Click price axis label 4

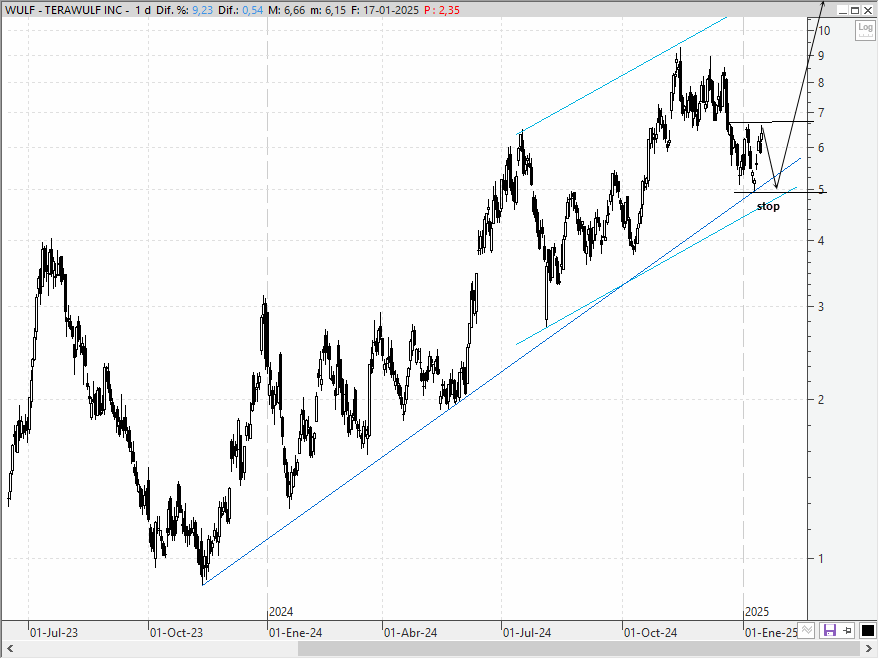click(x=821, y=241)
